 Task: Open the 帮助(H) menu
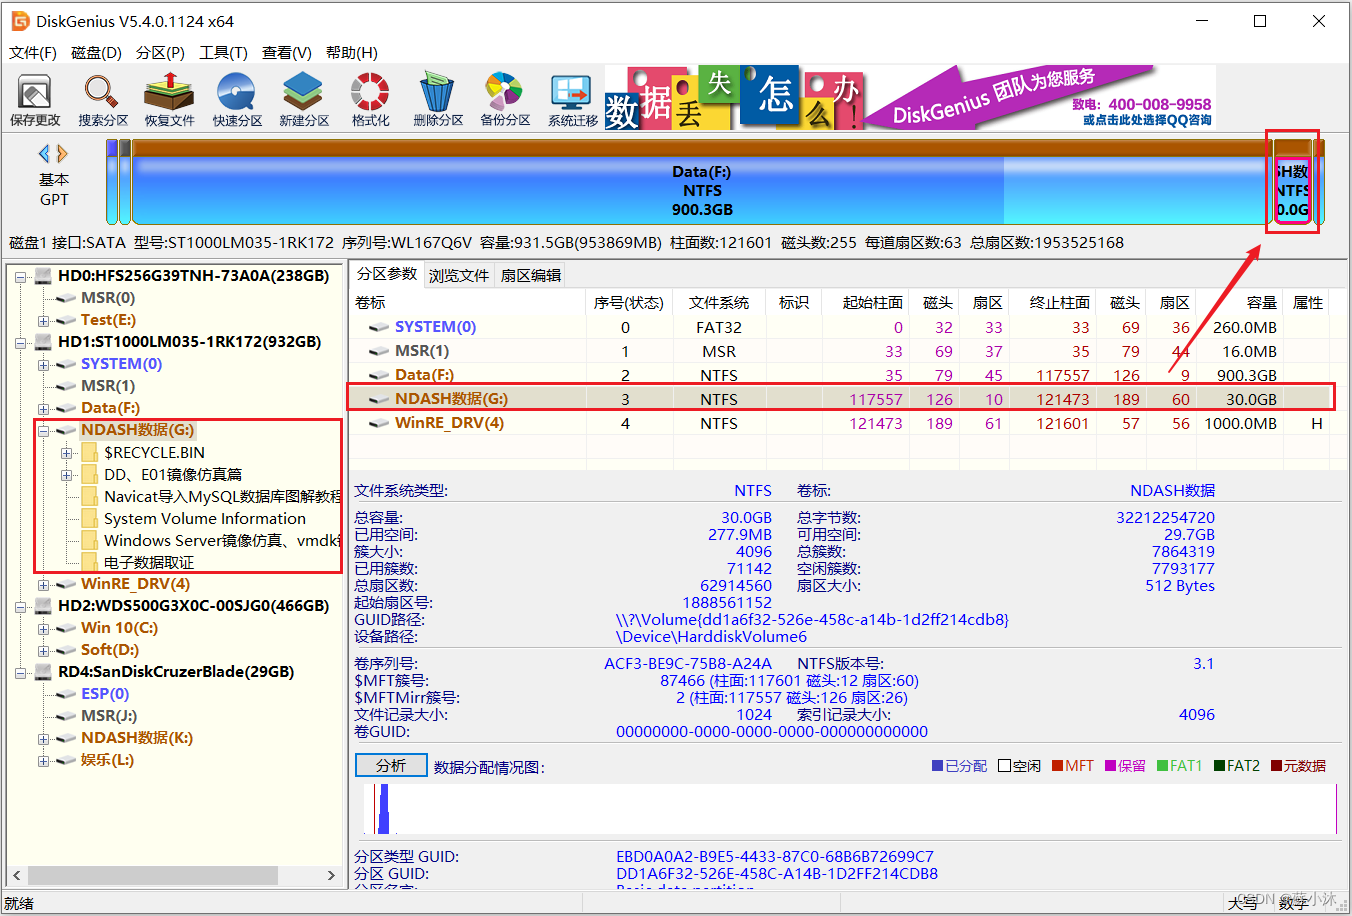click(351, 52)
